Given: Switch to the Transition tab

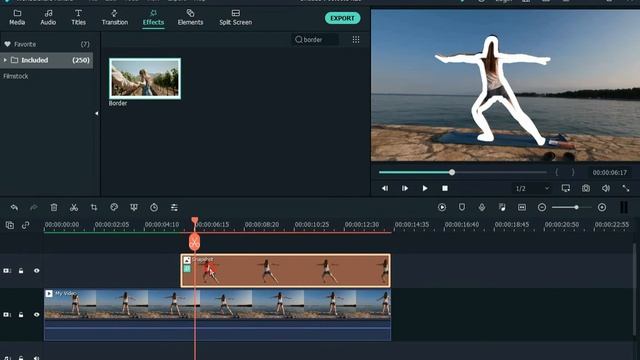Looking at the screenshot, I should point(115,18).
